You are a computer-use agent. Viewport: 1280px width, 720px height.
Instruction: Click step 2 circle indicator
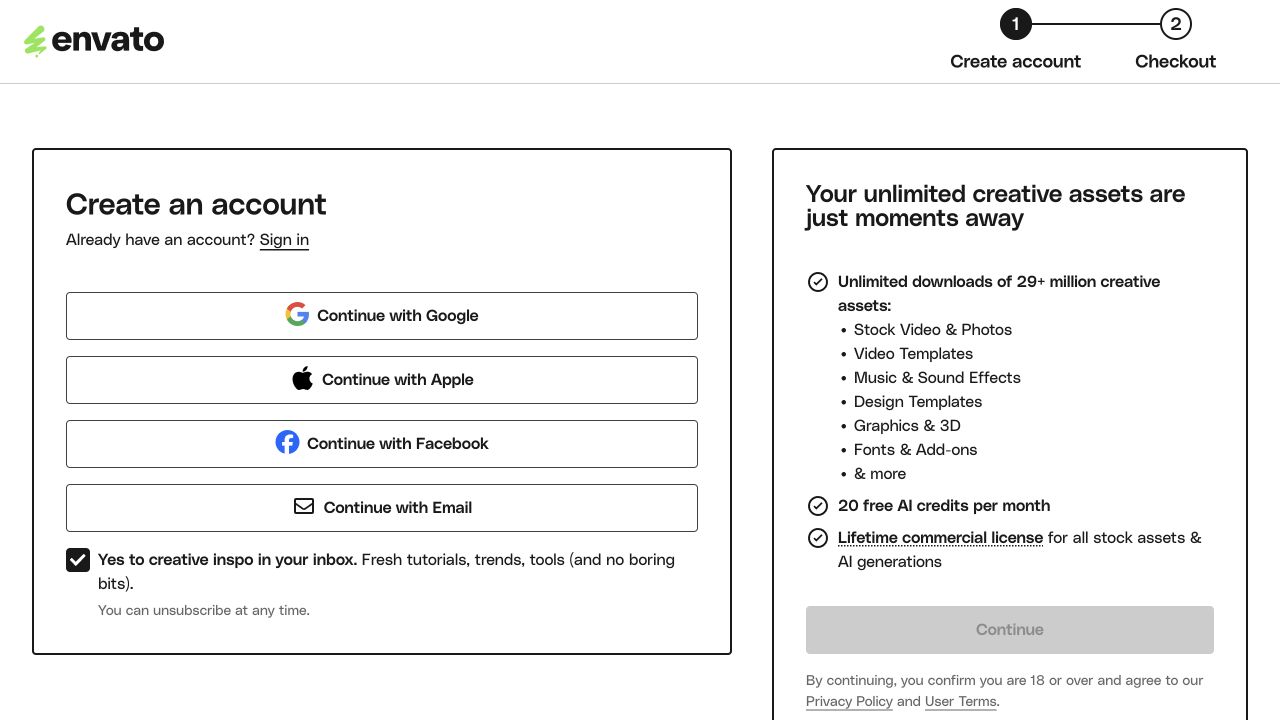pyautogui.click(x=1175, y=24)
